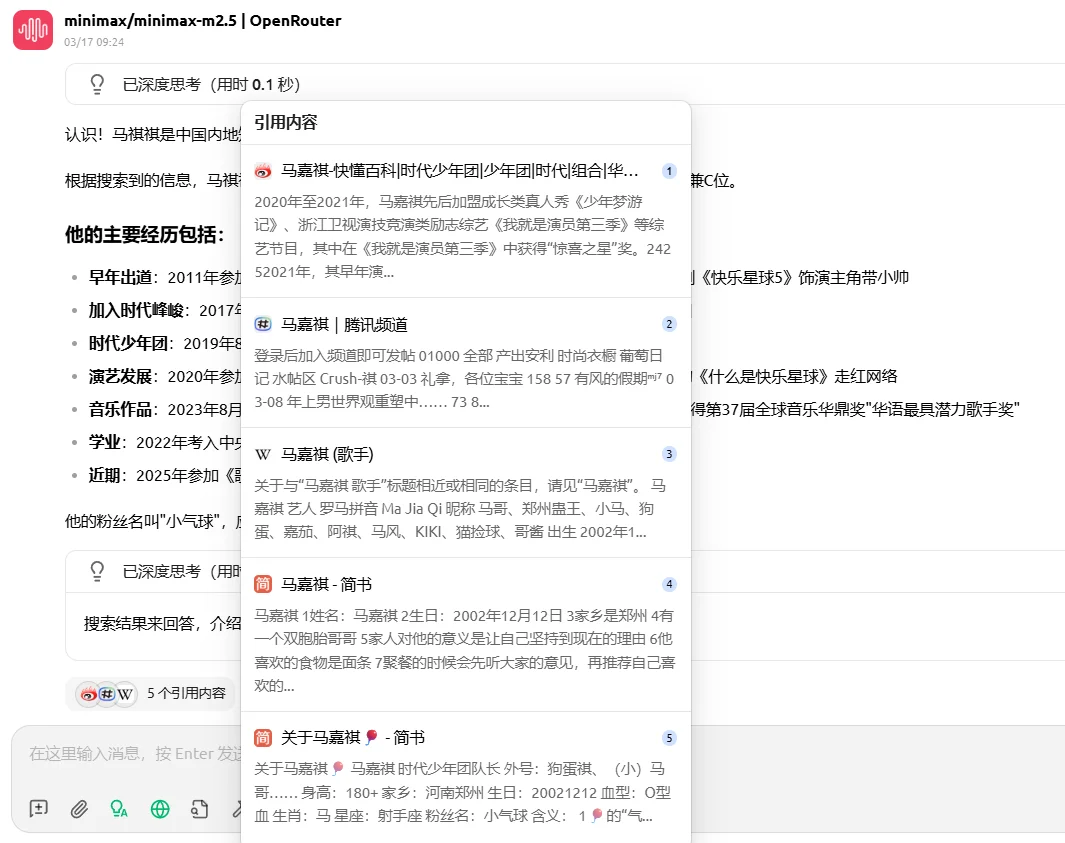Click the 简书 icon beside 关于马嘉祺
This screenshot has height=843, width=1065.
point(262,737)
